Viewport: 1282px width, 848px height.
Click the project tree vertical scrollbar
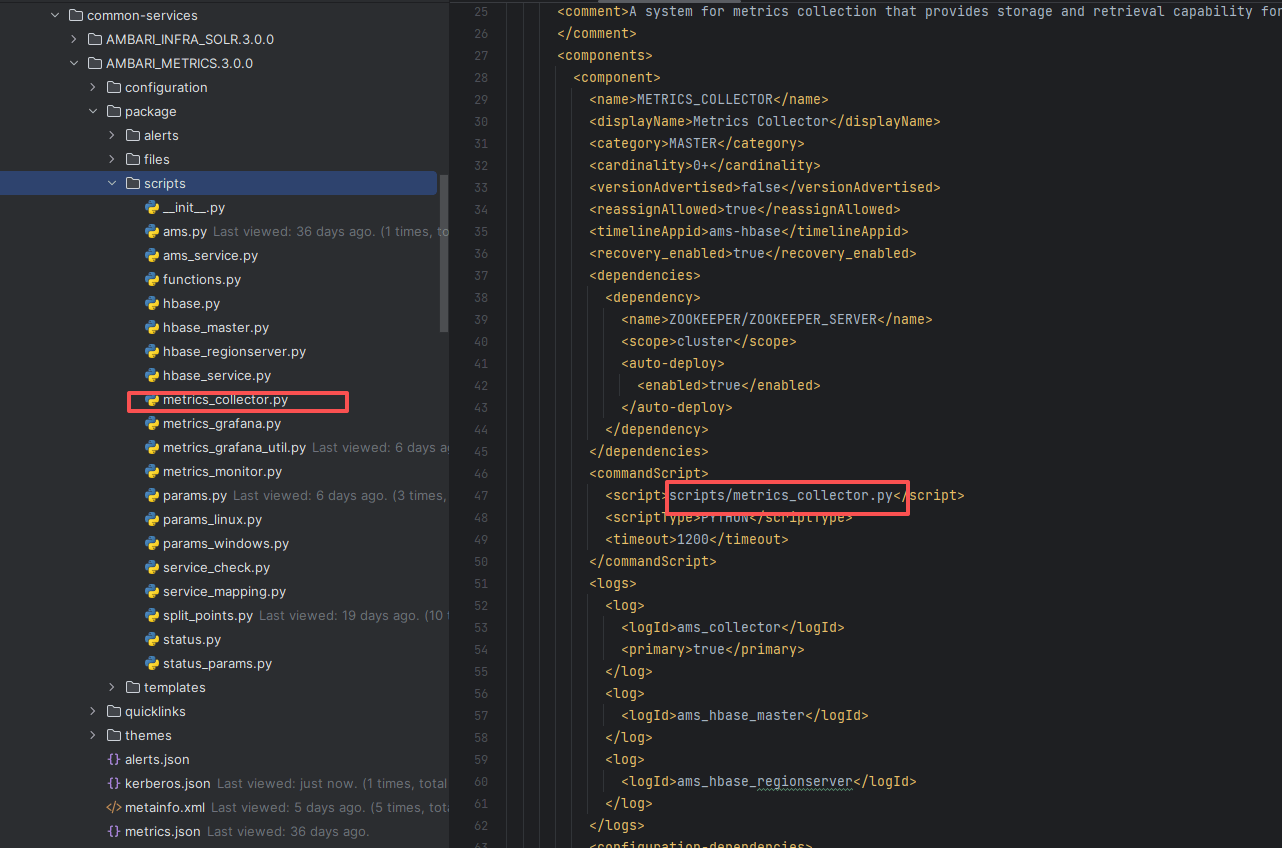point(444,253)
